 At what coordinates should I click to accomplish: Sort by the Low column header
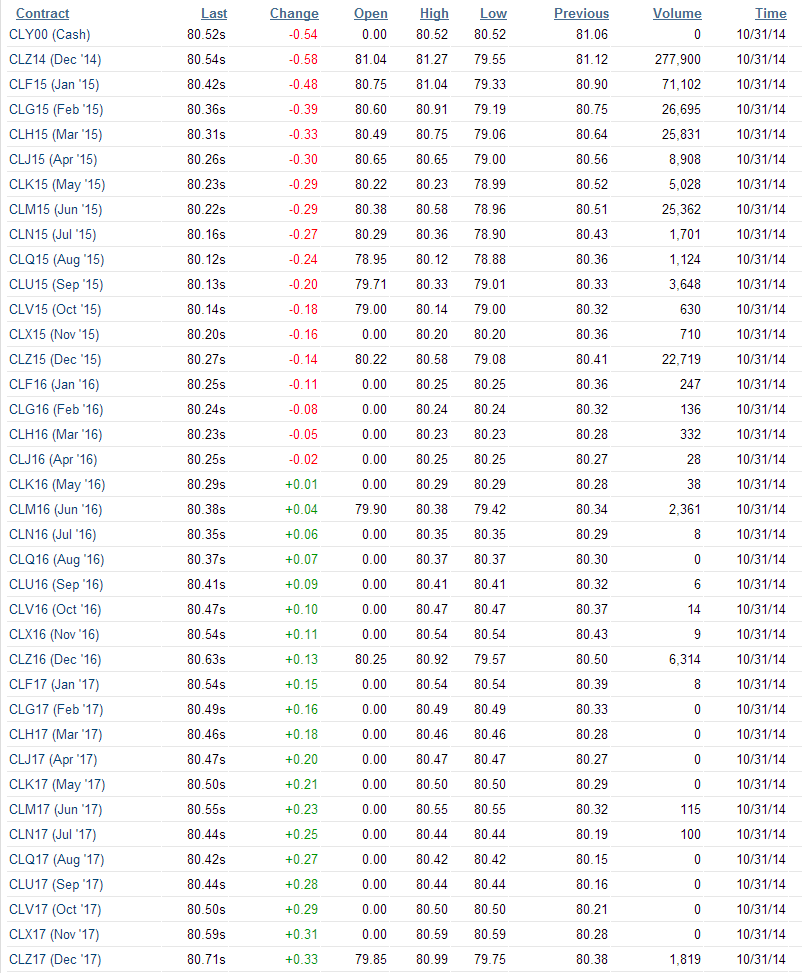tap(493, 13)
